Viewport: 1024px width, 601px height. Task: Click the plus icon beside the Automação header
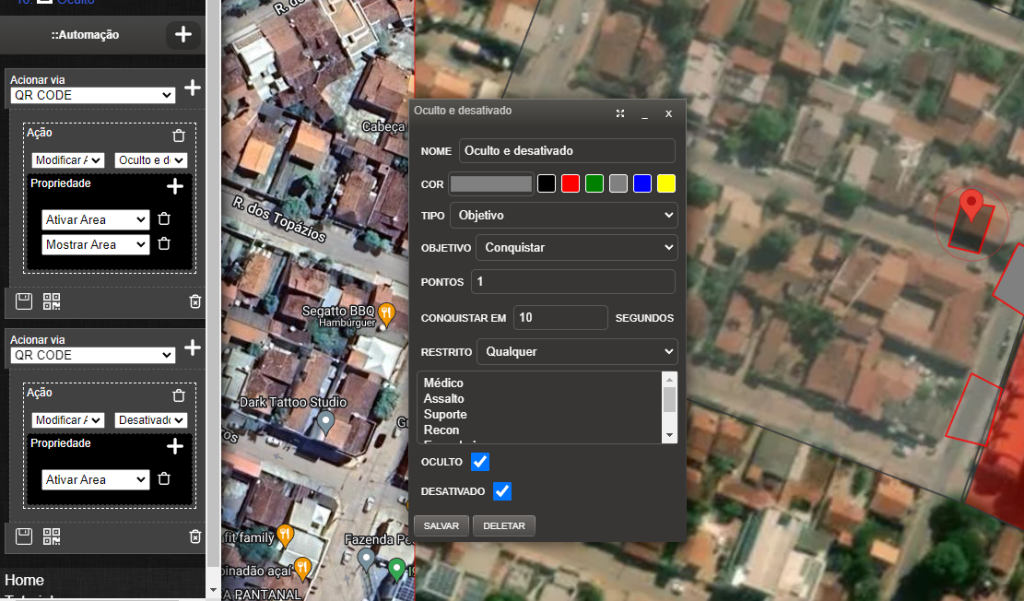click(x=183, y=35)
